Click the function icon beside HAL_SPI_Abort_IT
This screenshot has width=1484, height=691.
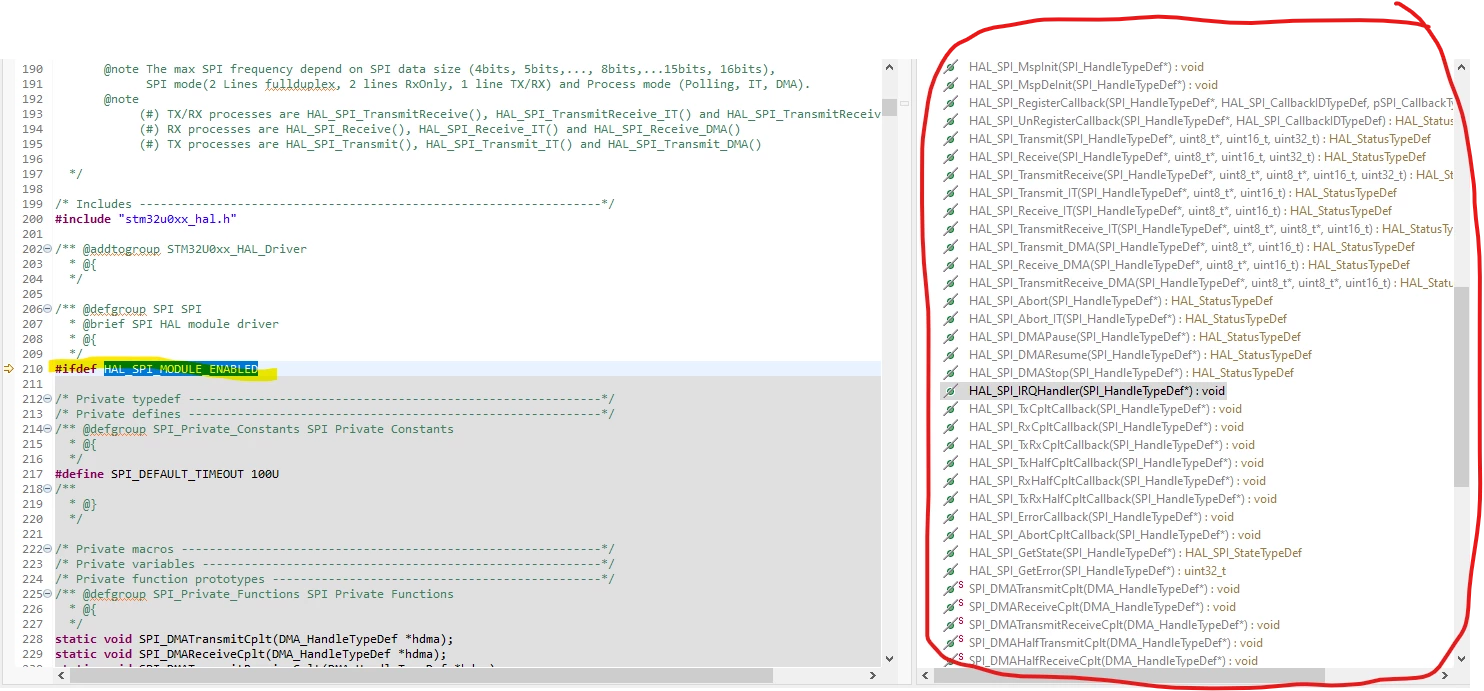pyautogui.click(x=951, y=319)
